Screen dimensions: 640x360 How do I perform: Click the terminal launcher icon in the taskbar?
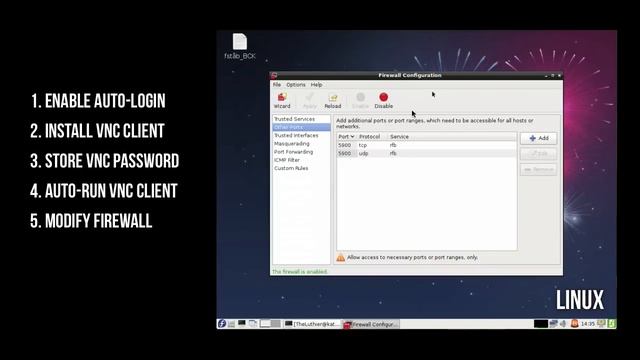(242, 324)
